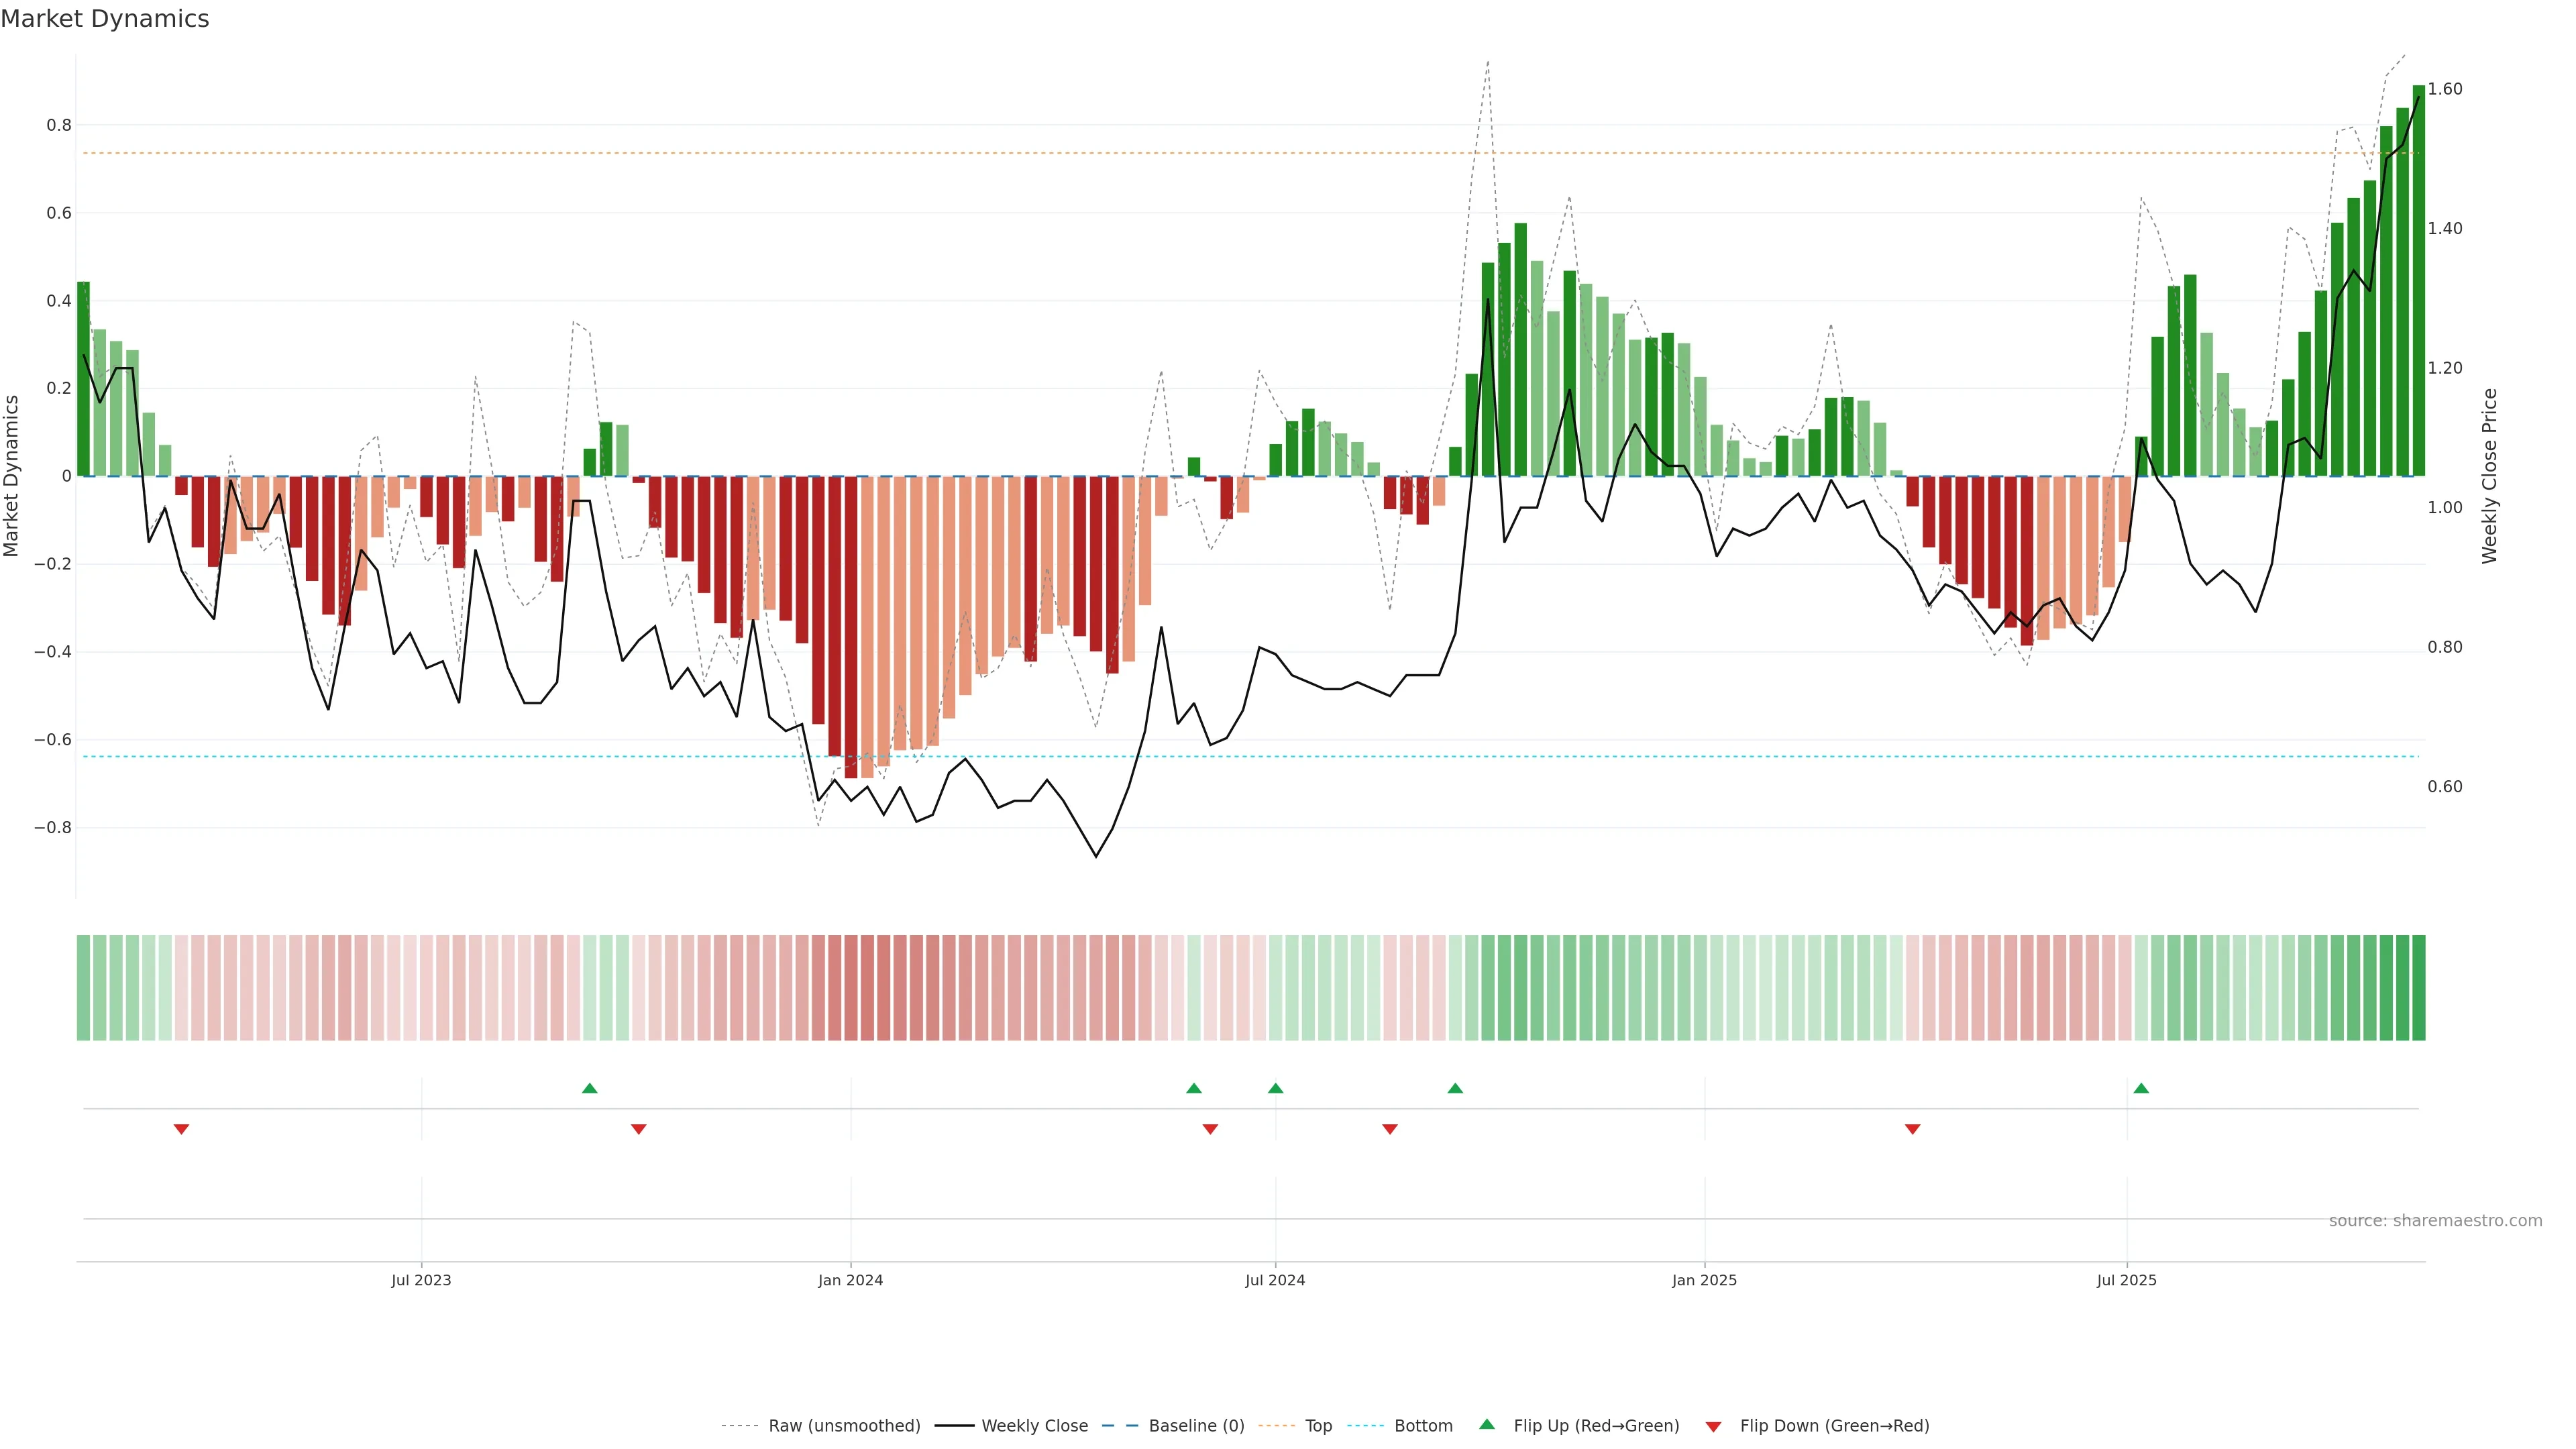Click the flip-up marker just after Jul 2025
The image size is (2576, 1449).
(2140, 1088)
